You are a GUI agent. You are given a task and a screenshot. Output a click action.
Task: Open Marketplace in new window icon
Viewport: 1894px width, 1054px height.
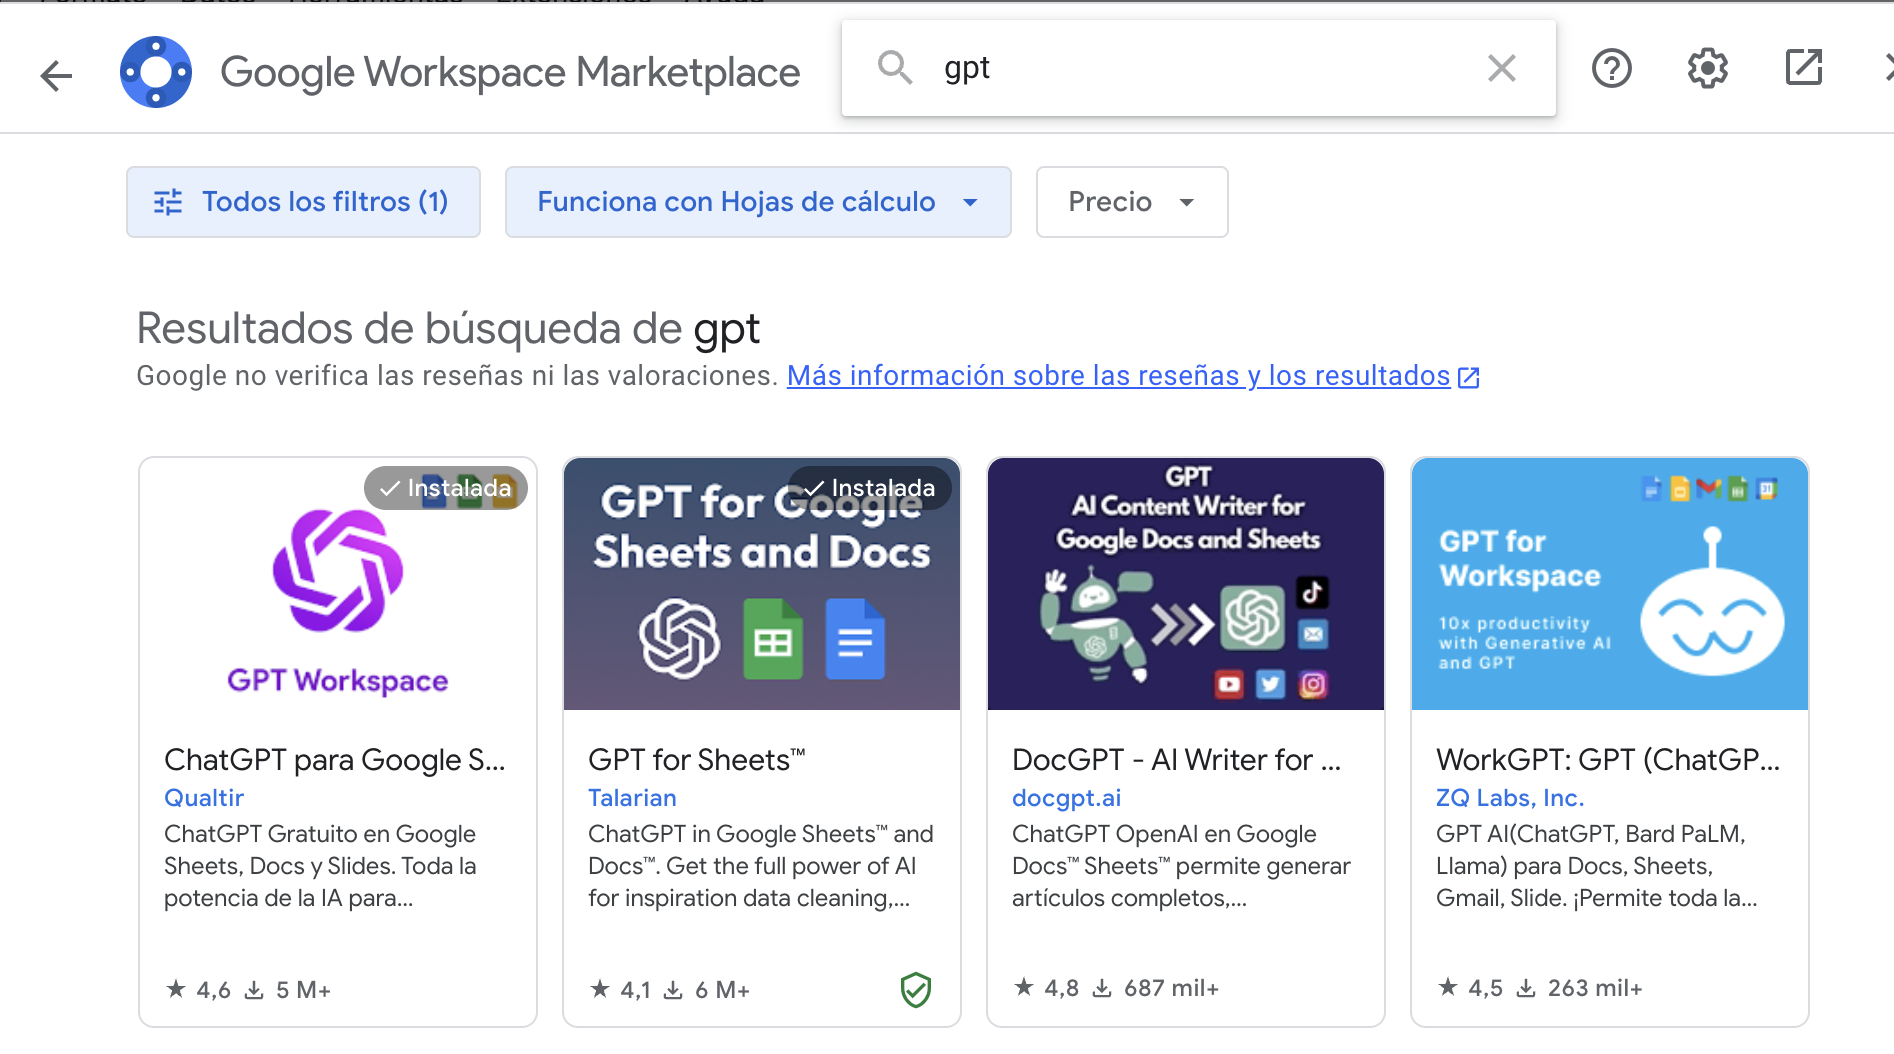(1803, 68)
